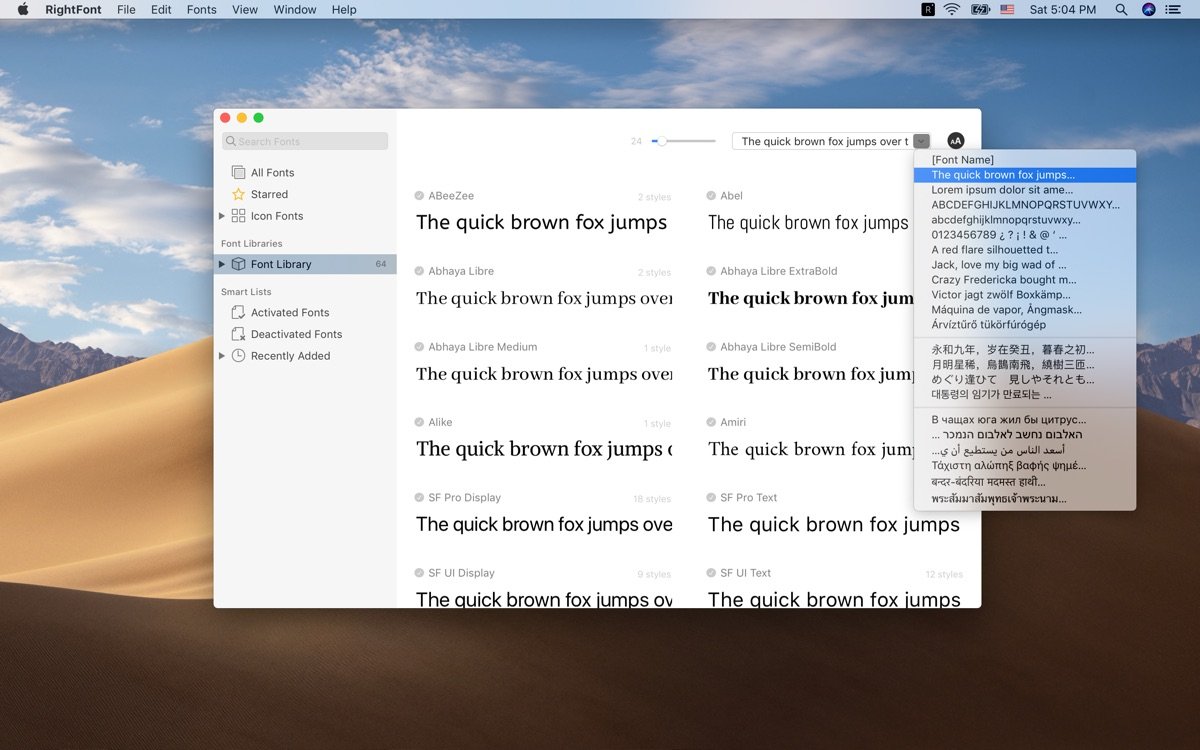Click the Search Fonts field

[x=305, y=141]
